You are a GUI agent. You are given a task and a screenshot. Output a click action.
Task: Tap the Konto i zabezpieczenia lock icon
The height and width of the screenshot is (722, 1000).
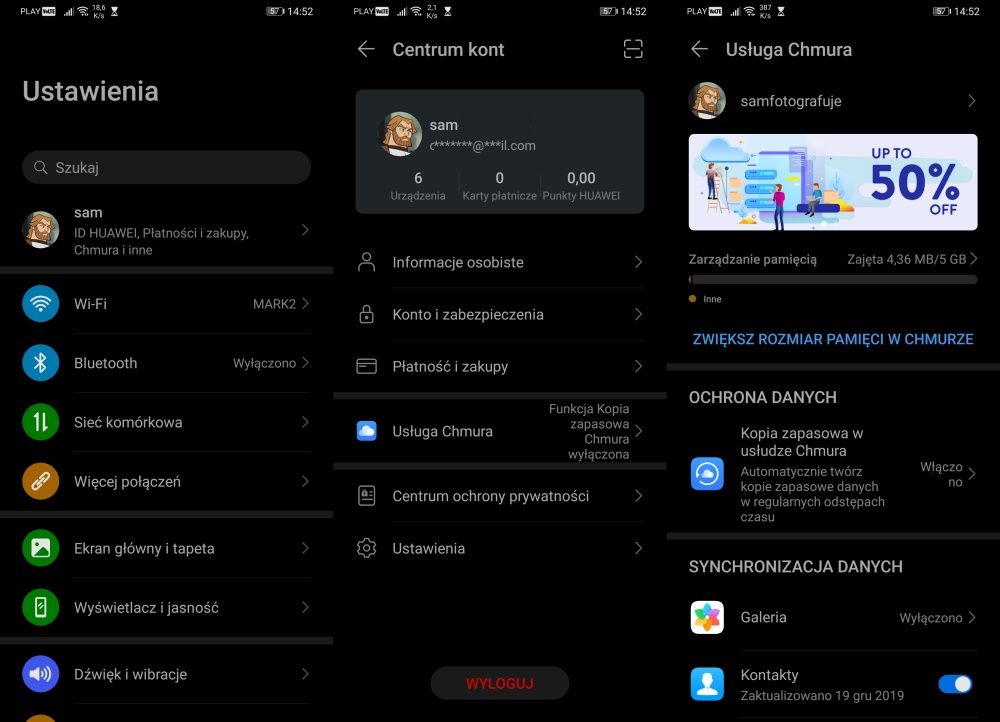(367, 314)
